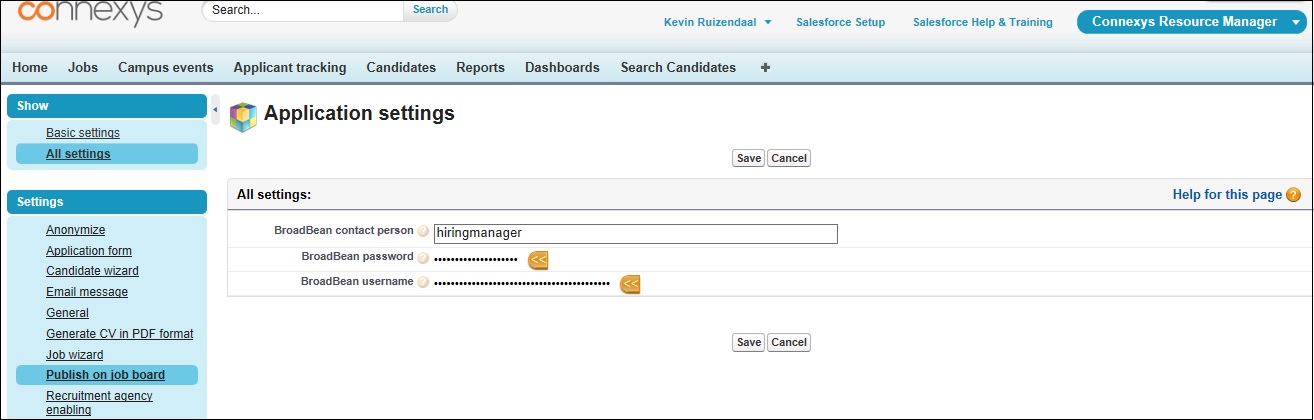Screen dimensions: 1314x420
Task: Open the Home tab
Action: 30,67
